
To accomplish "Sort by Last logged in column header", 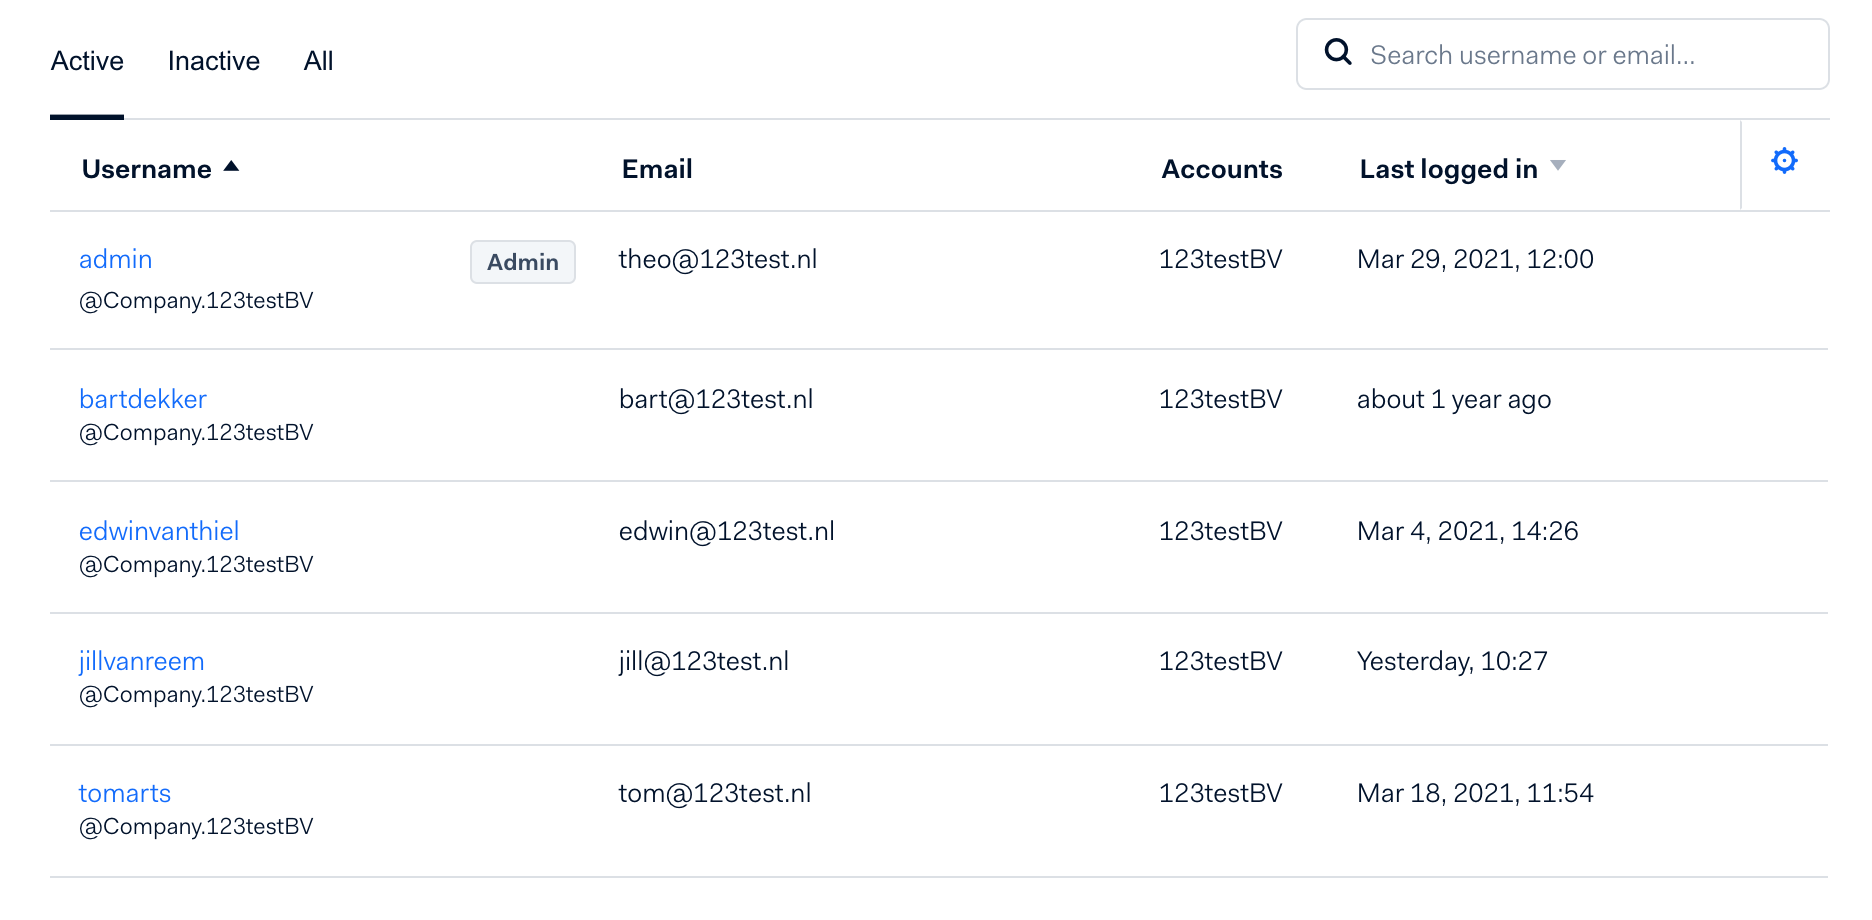I will point(1447,169).
